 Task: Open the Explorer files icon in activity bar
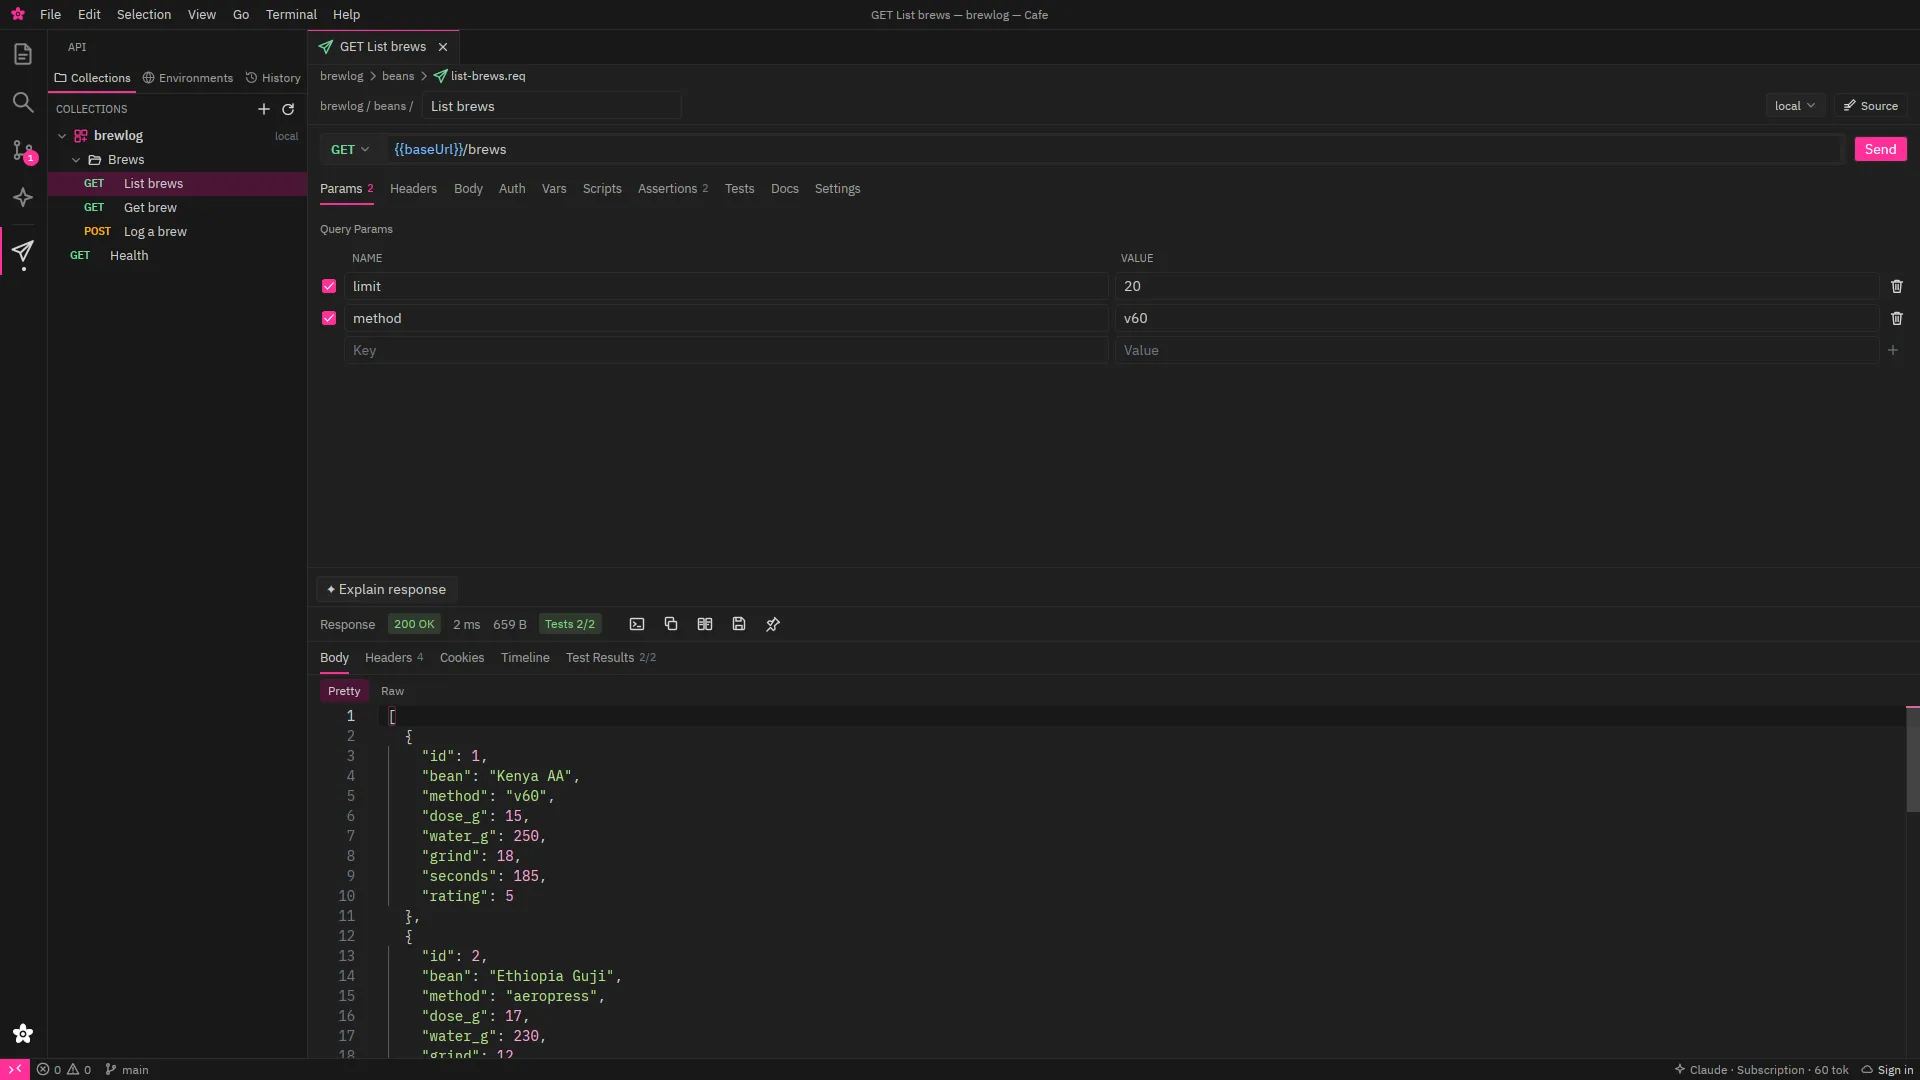(23, 54)
